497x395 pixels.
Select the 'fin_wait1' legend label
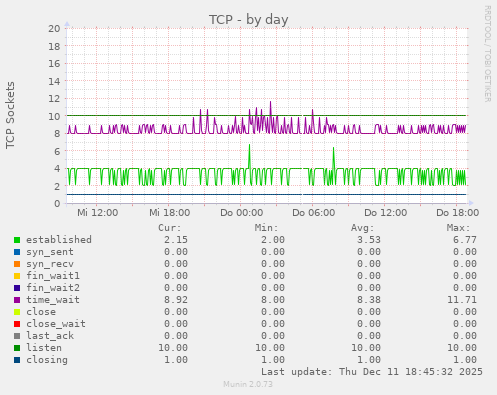click(53, 276)
